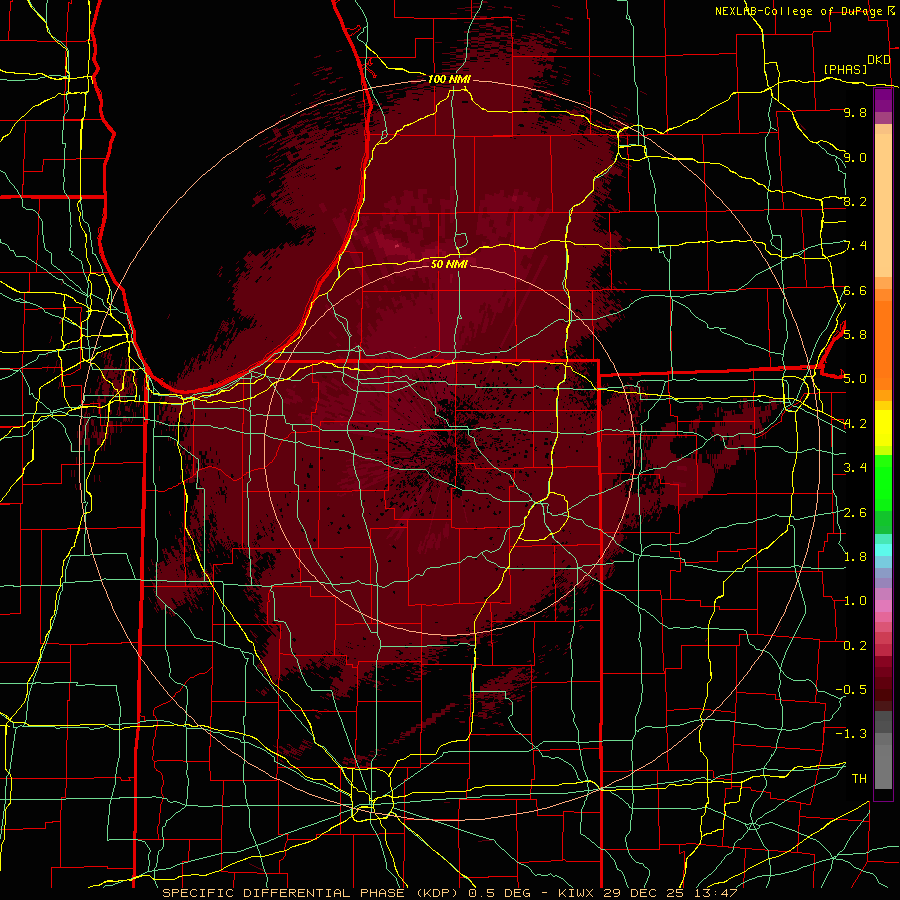Image resolution: width=900 pixels, height=900 pixels.
Task: Click the "50 NMI" range ring label
Action: (449, 264)
